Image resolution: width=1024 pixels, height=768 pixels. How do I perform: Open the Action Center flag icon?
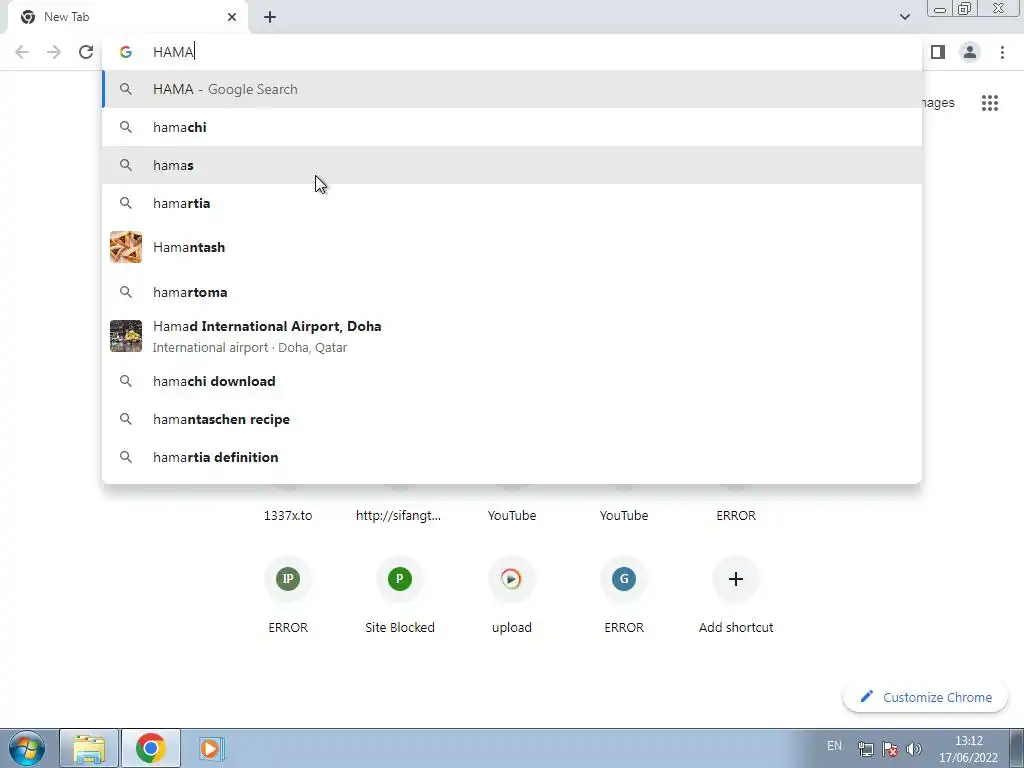(x=889, y=749)
